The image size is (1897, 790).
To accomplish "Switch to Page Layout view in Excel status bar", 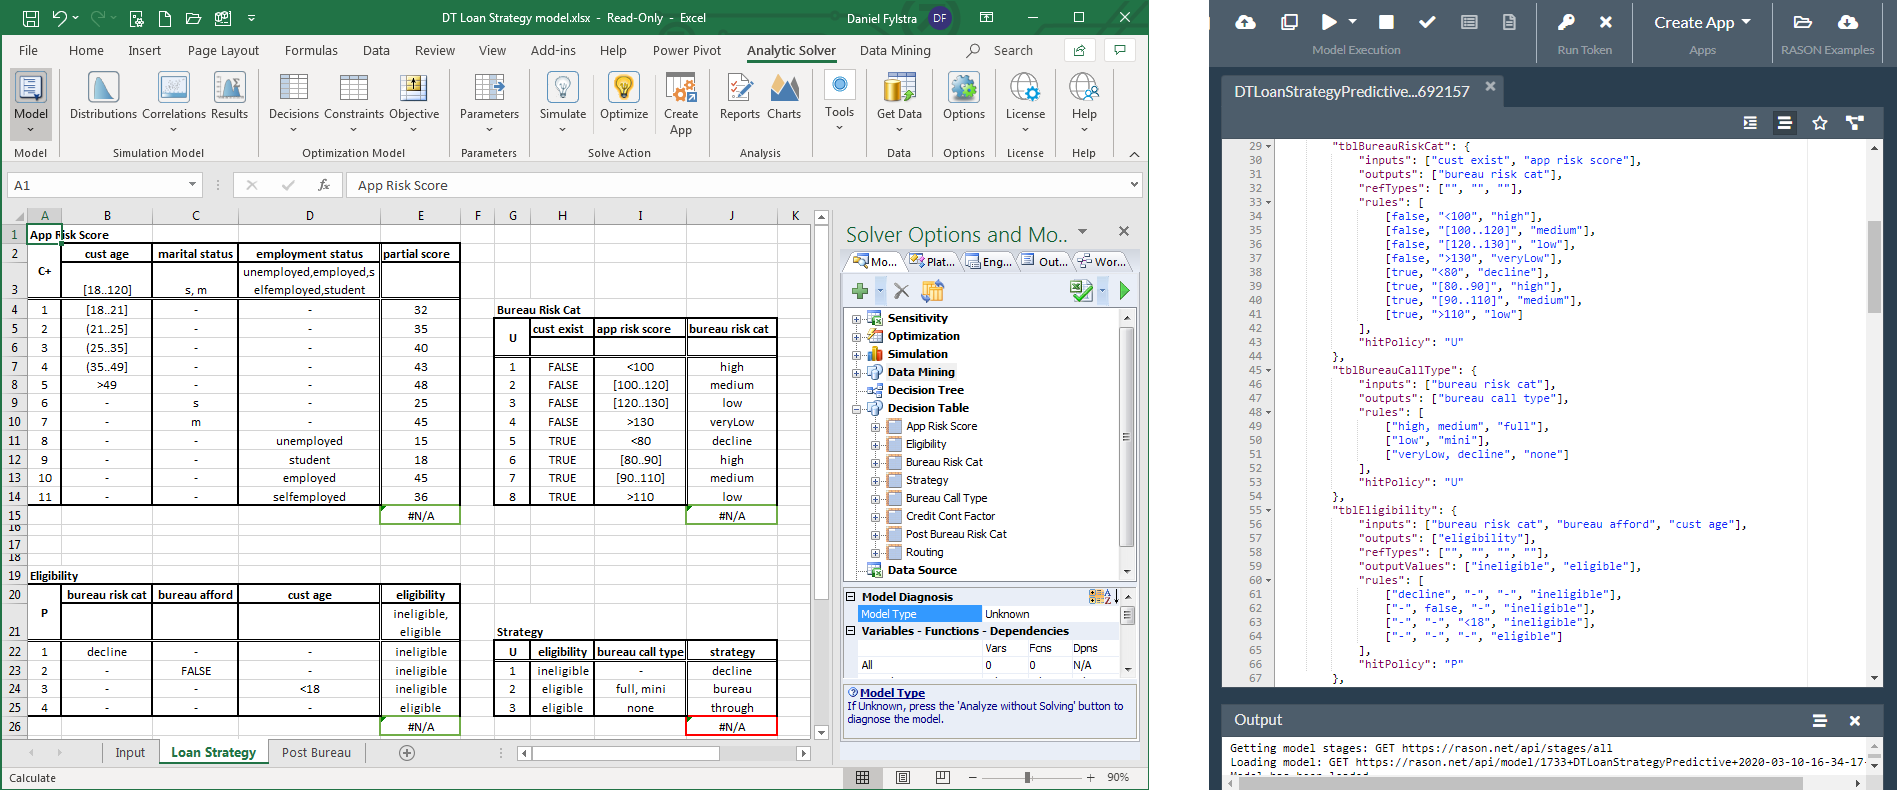I will click(903, 777).
